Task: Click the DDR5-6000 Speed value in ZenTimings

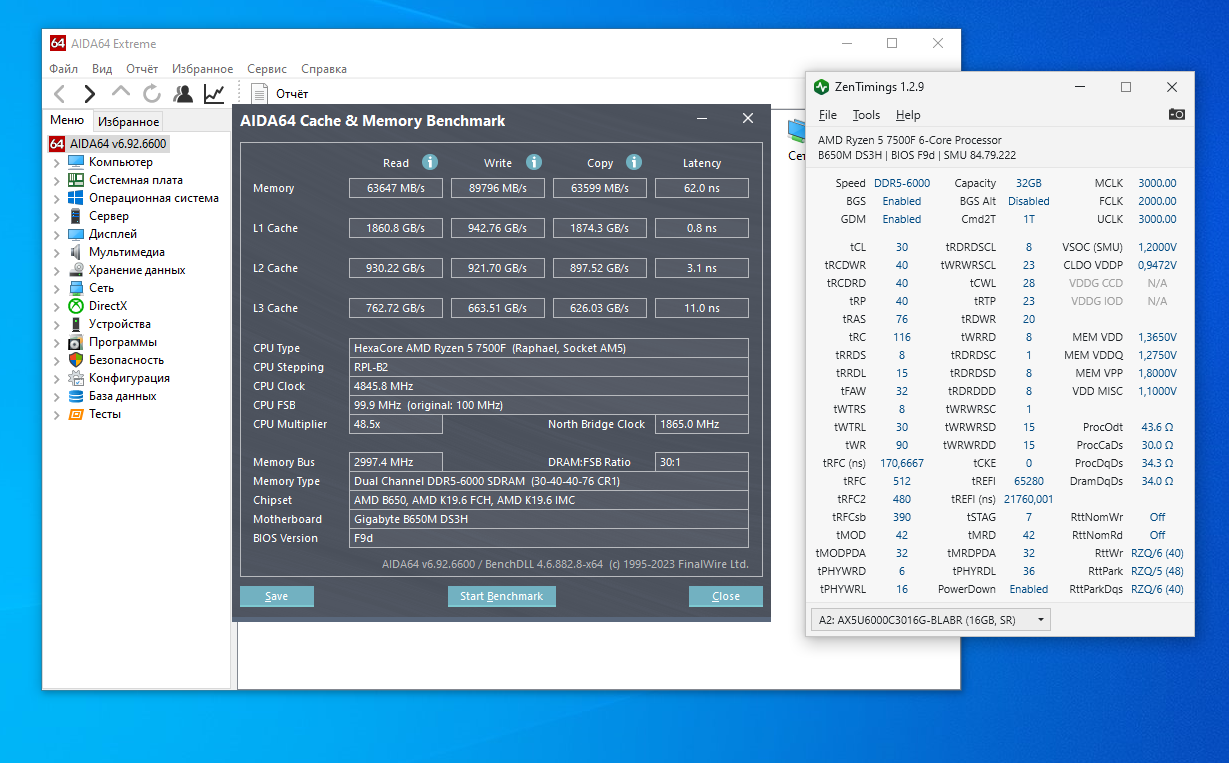Action: click(902, 183)
